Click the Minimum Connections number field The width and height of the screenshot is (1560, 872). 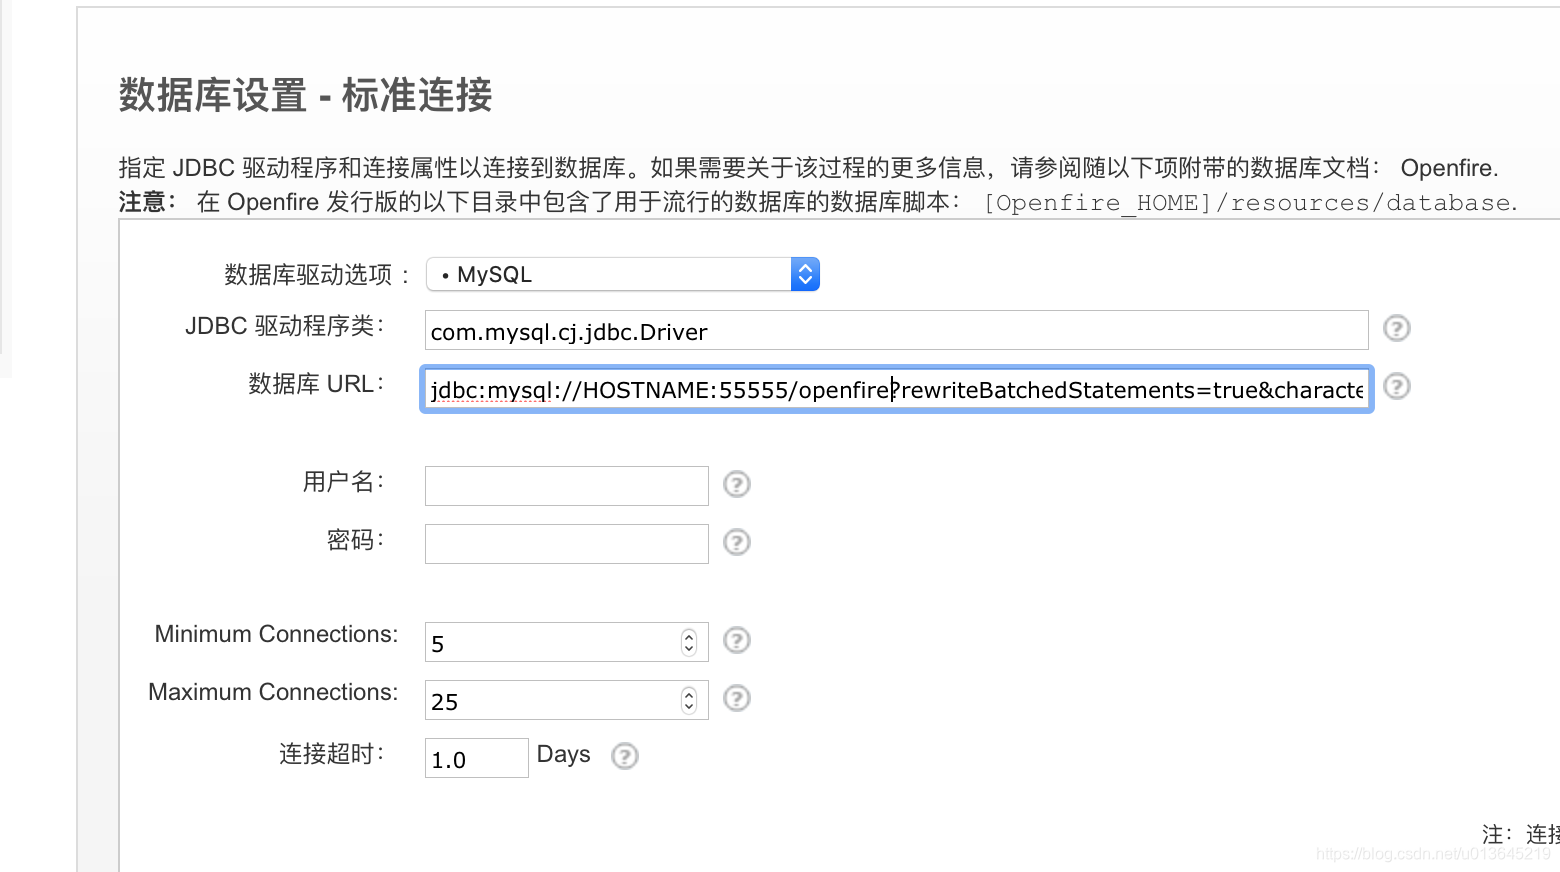click(x=566, y=642)
